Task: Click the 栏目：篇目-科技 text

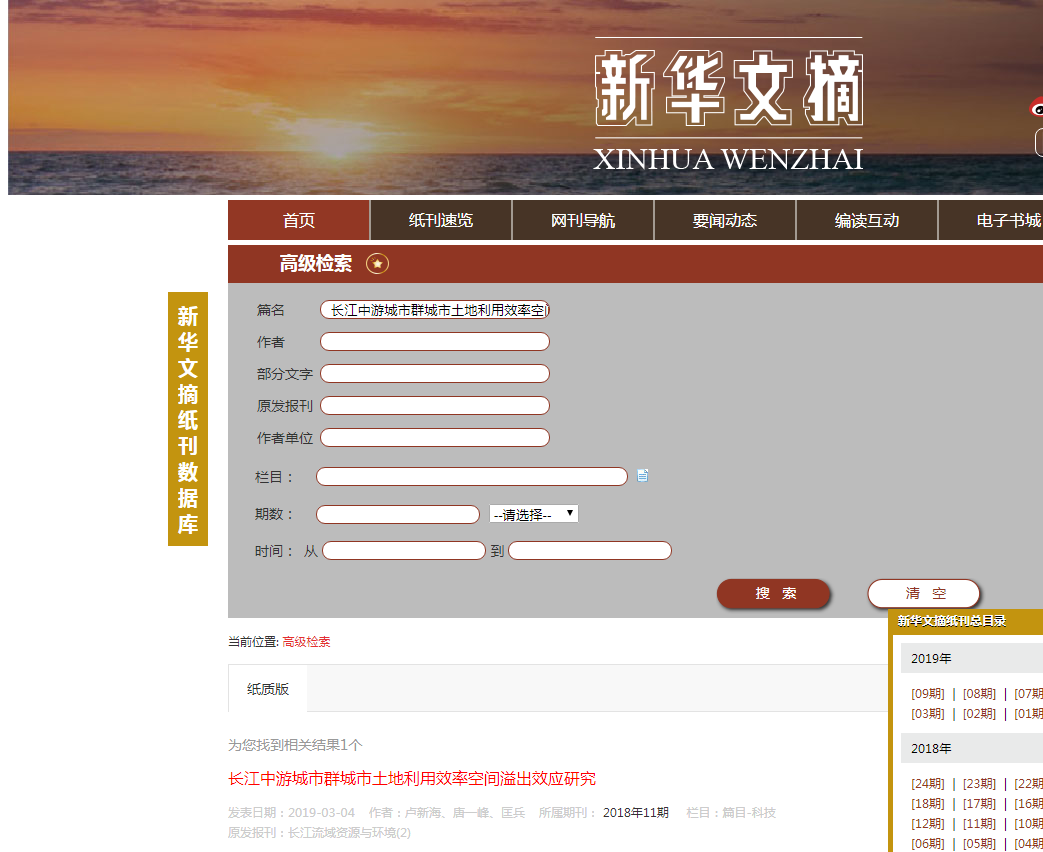Action: (731, 813)
